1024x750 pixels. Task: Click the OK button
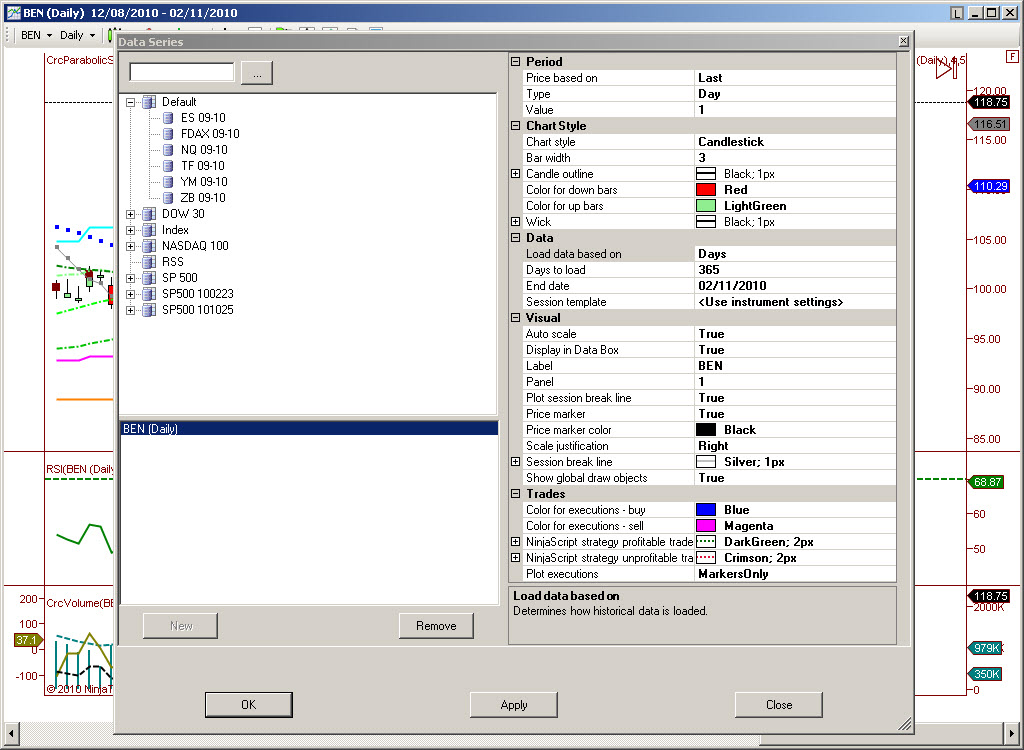coord(249,705)
